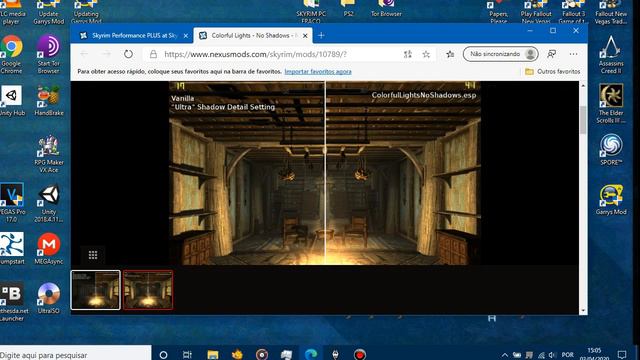
Task: Select the red-outlined second gallery thumbnail
Action: coord(148,290)
